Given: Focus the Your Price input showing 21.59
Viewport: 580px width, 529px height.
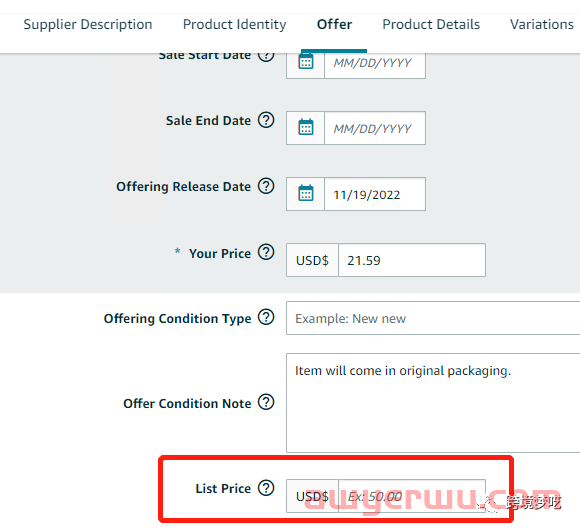Looking at the screenshot, I should (x=412, y=260).
